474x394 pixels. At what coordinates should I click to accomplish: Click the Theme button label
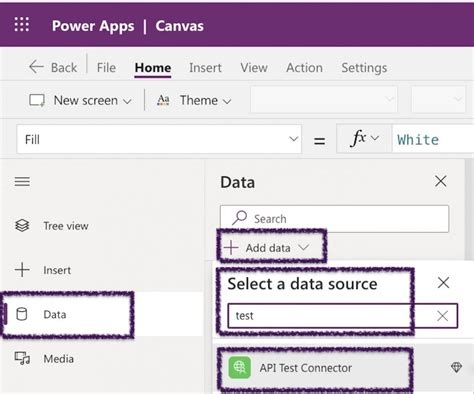[199, 100]
